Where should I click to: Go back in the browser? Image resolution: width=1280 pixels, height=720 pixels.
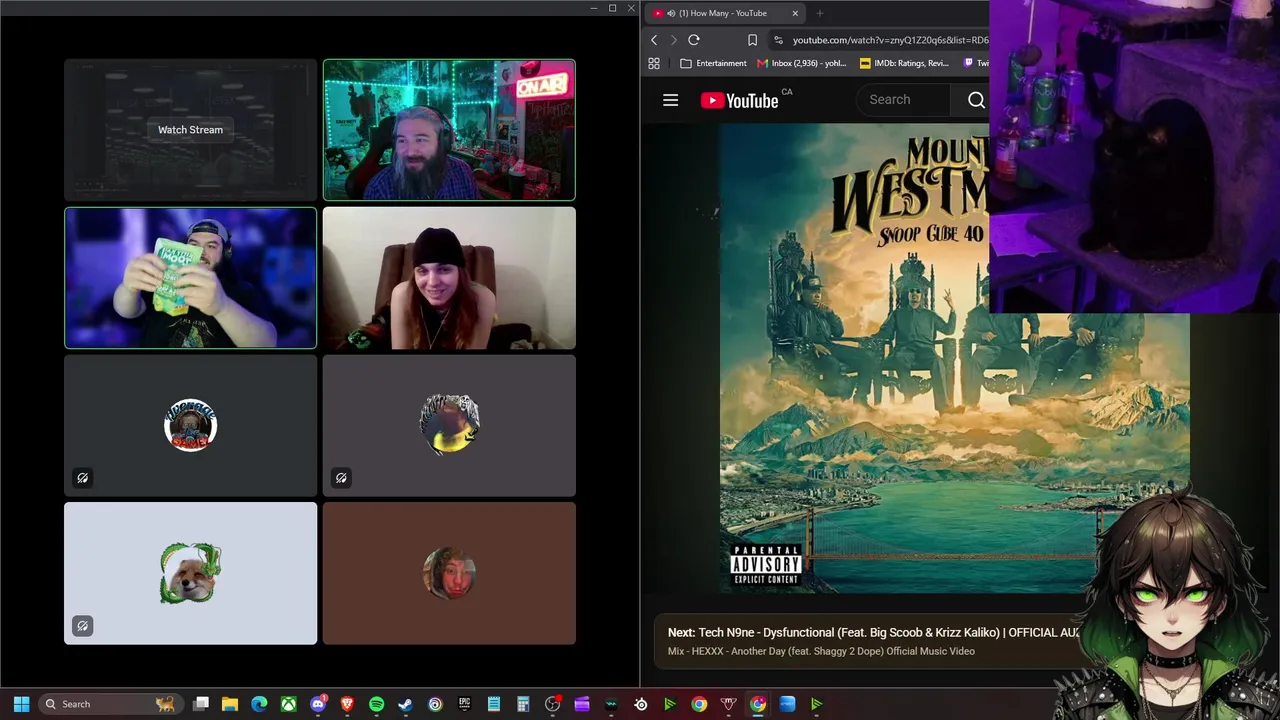654,40
